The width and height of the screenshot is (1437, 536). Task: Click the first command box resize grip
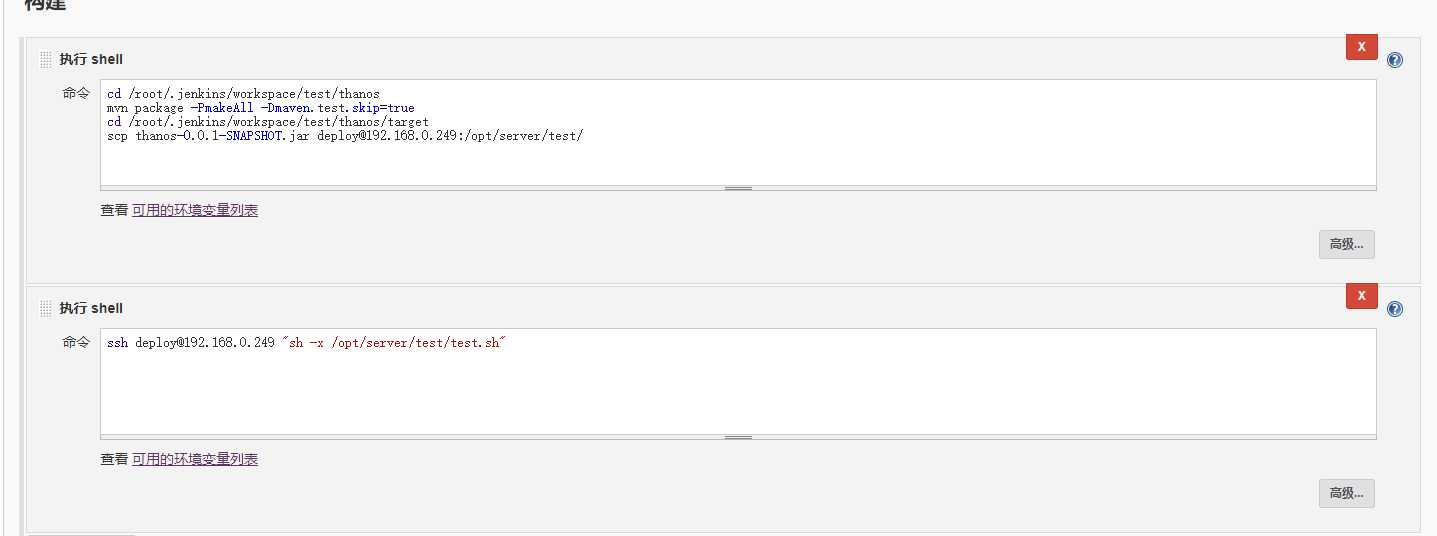pos(738,188)
